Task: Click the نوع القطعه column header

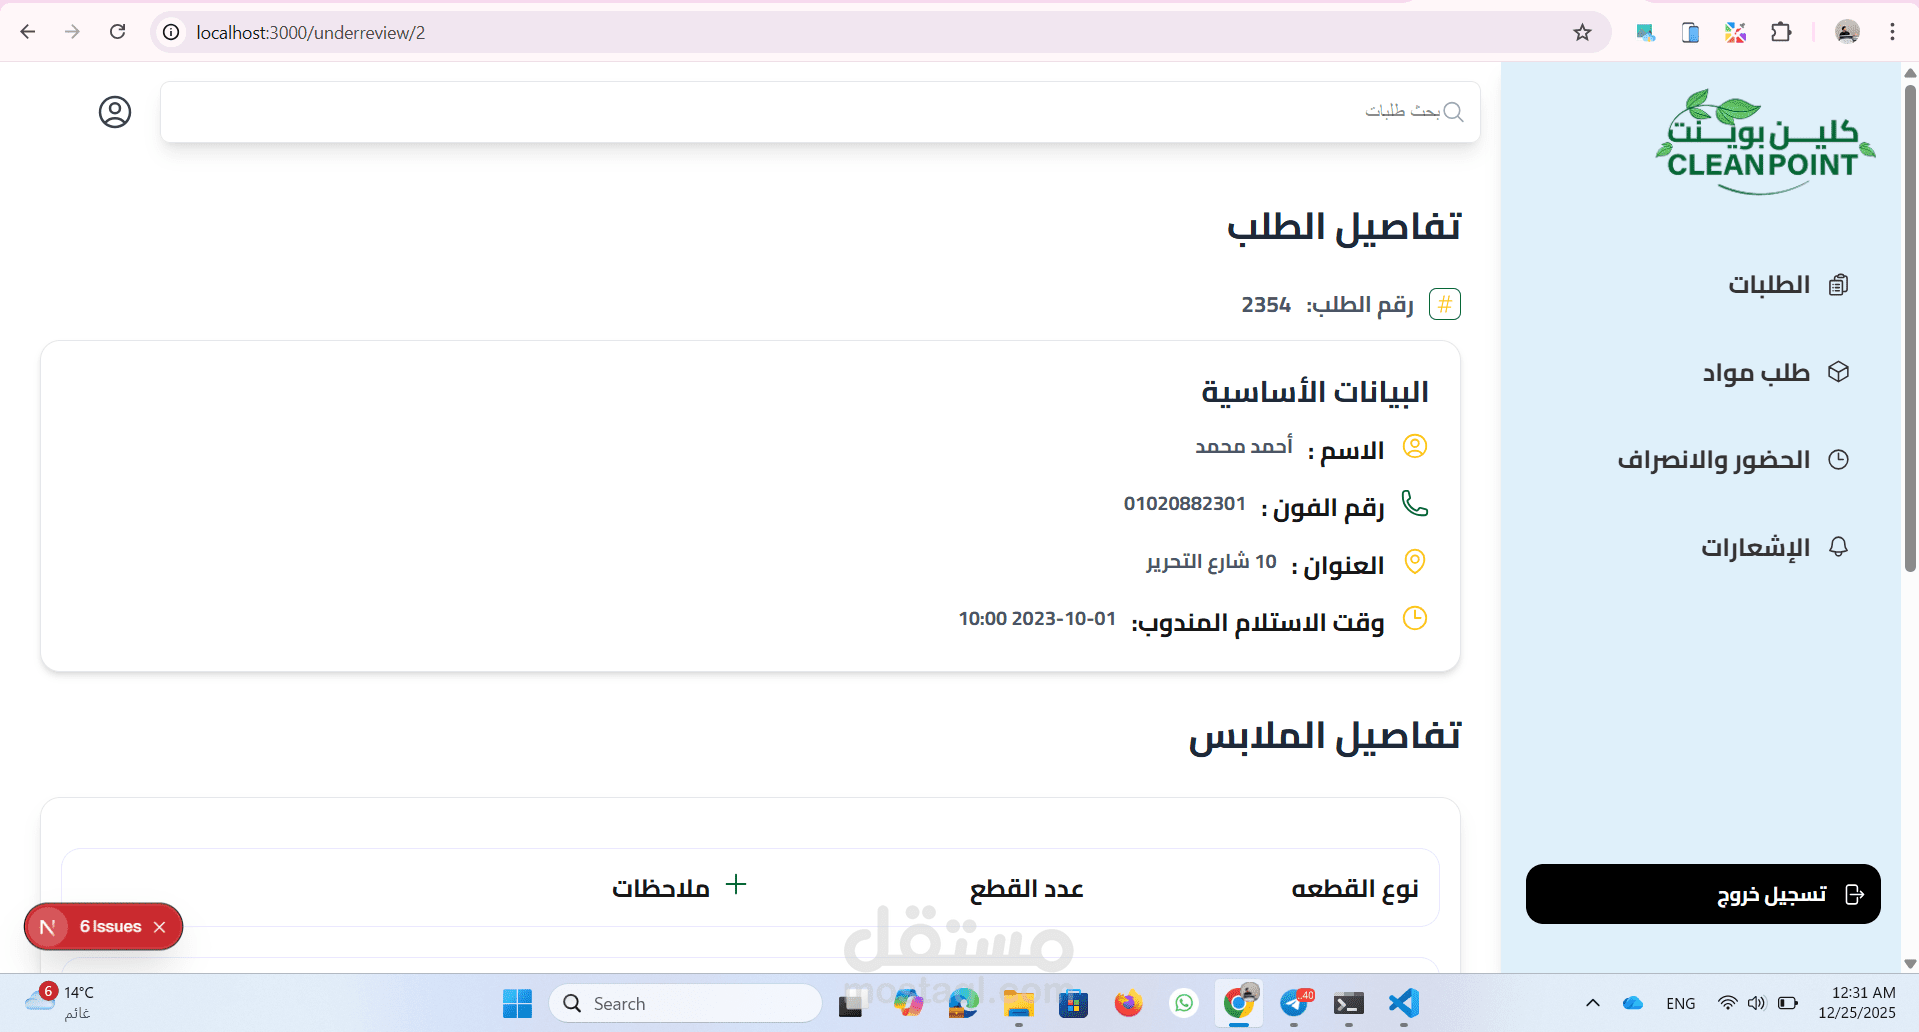Action: [x=1355, y=888]
